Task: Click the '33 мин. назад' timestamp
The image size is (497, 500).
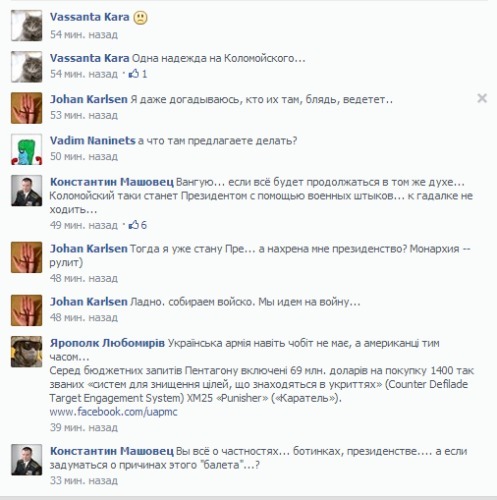Action: point(84,480)
